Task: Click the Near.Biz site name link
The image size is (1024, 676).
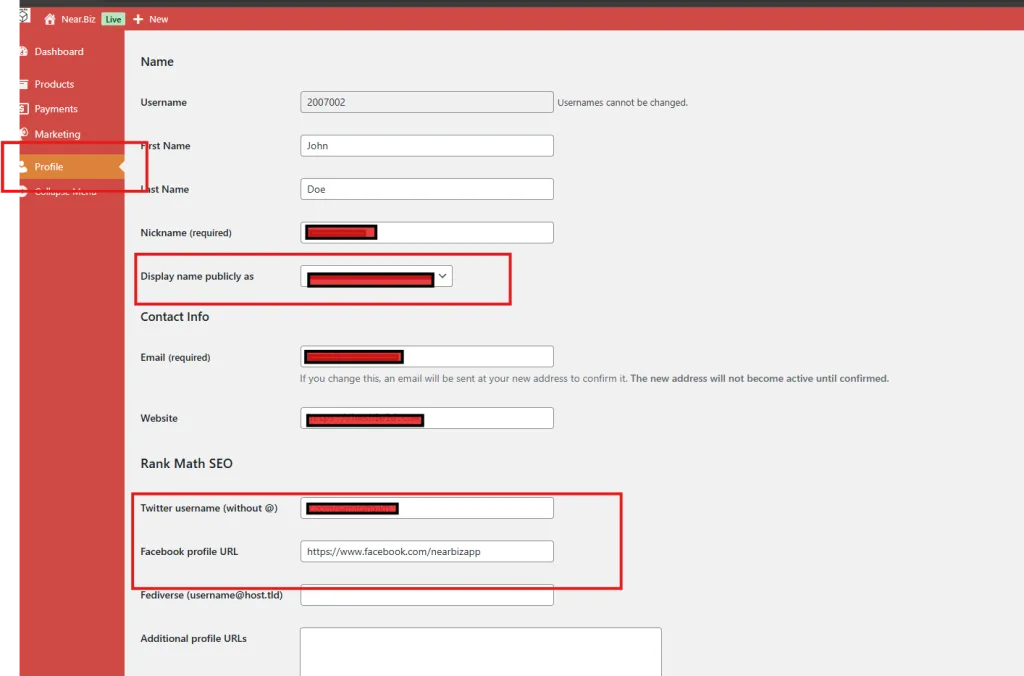Action: point(78,19)
